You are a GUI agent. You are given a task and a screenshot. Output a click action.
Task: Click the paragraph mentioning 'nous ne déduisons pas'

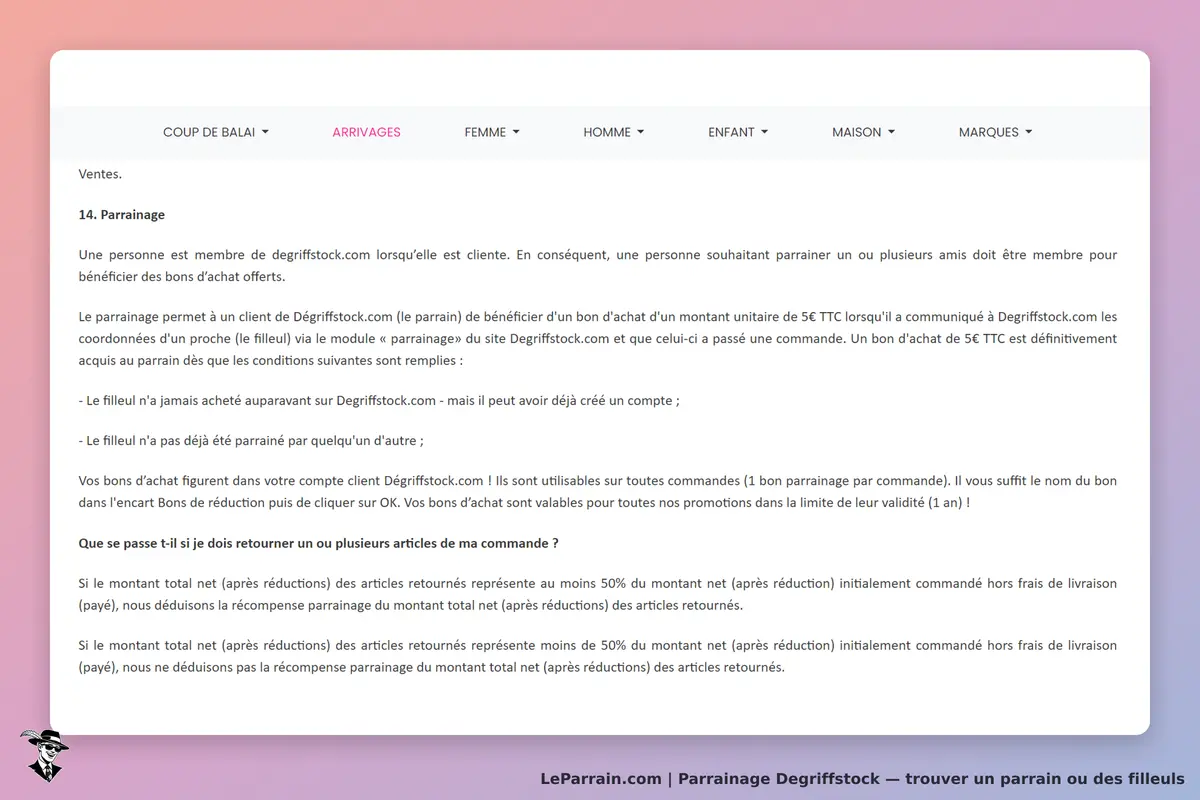coord(598,656)
